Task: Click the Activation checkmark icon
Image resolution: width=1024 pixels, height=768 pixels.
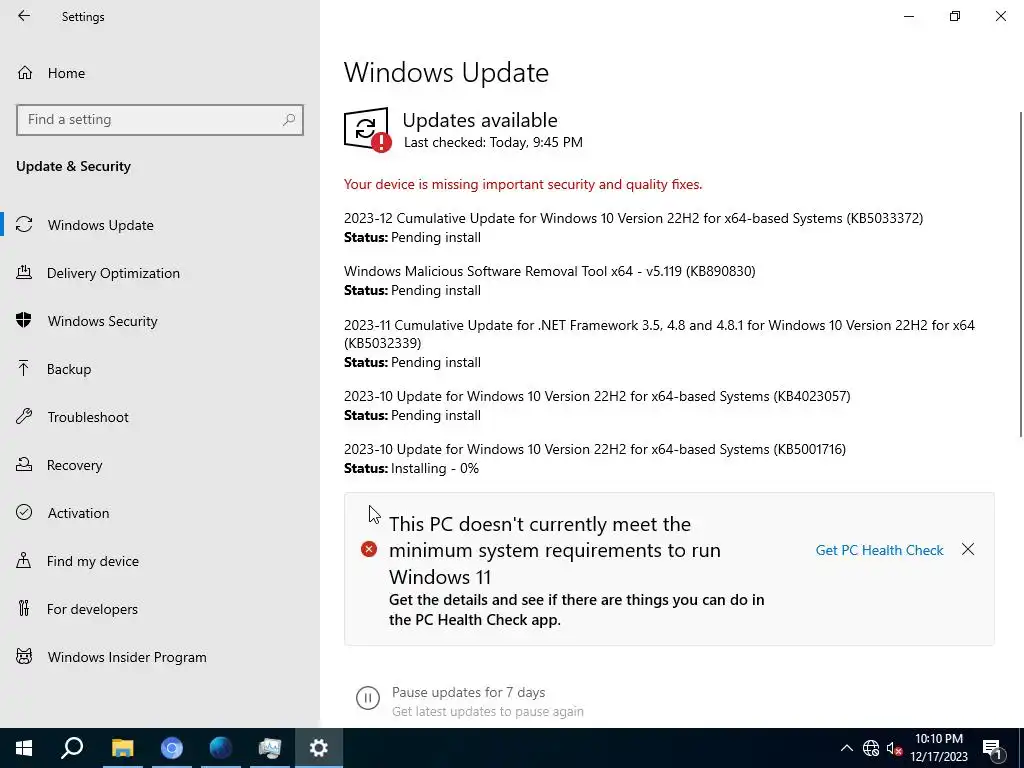Action: click(24, 512)
